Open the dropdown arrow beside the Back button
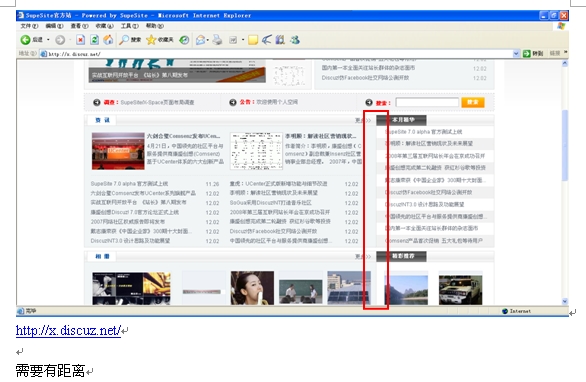 pyautogui.click(x=48, y=40)
